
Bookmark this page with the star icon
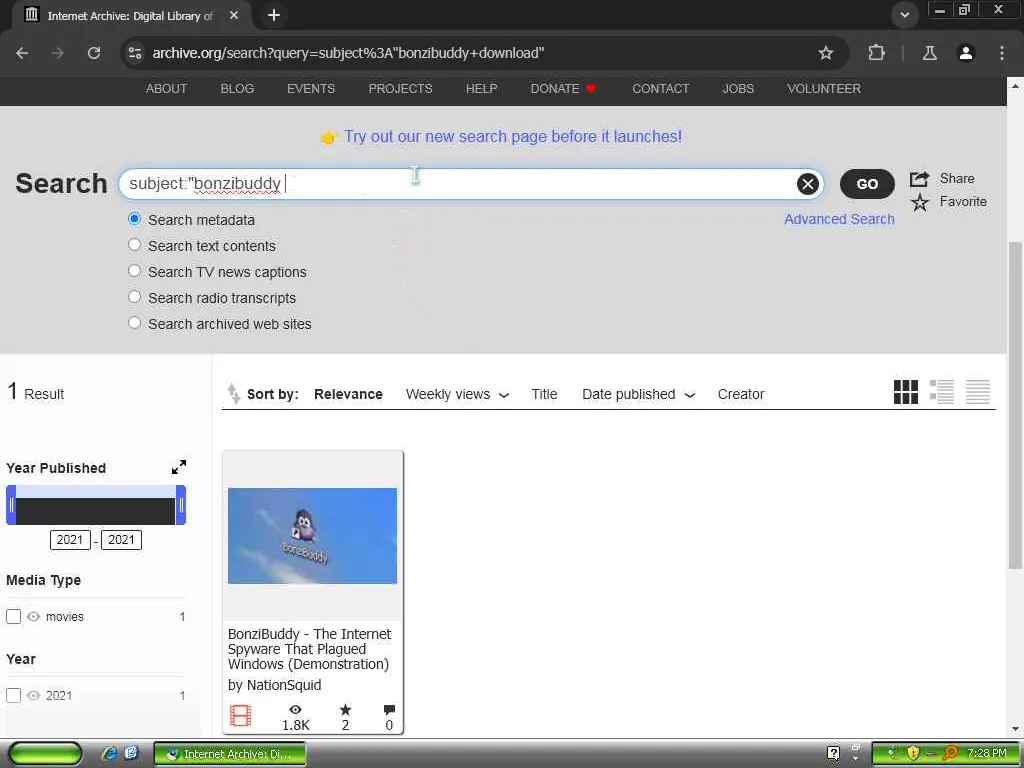click(826, 53)
